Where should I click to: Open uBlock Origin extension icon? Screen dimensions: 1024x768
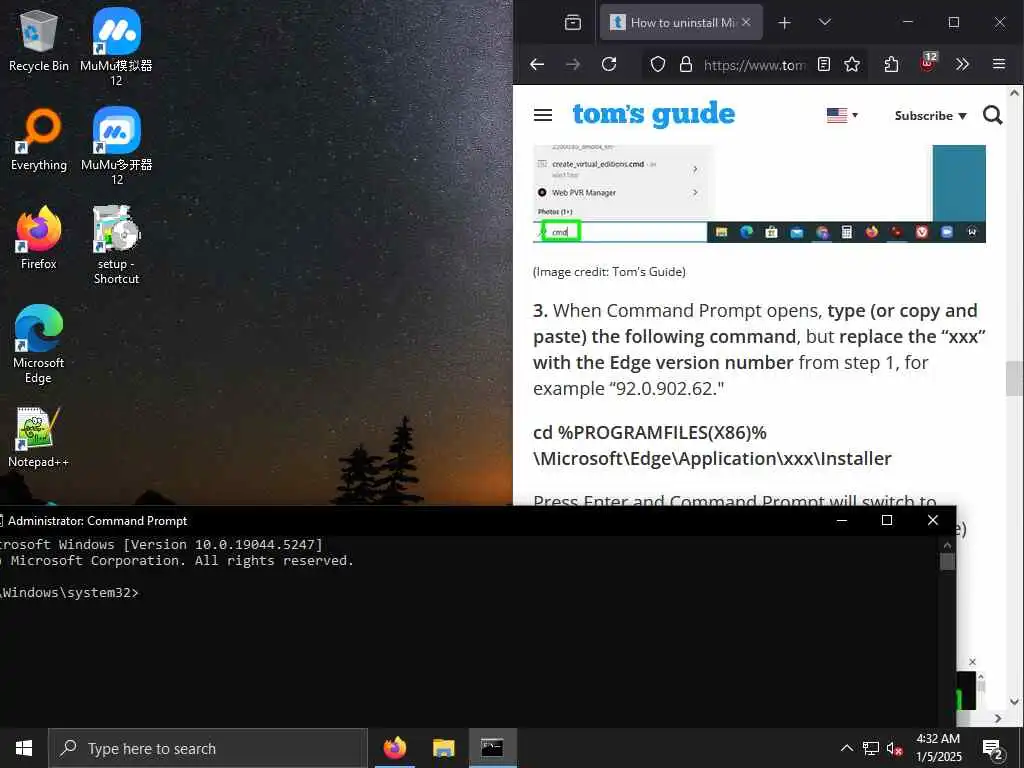pyautogui.click(x=927, y=63)
